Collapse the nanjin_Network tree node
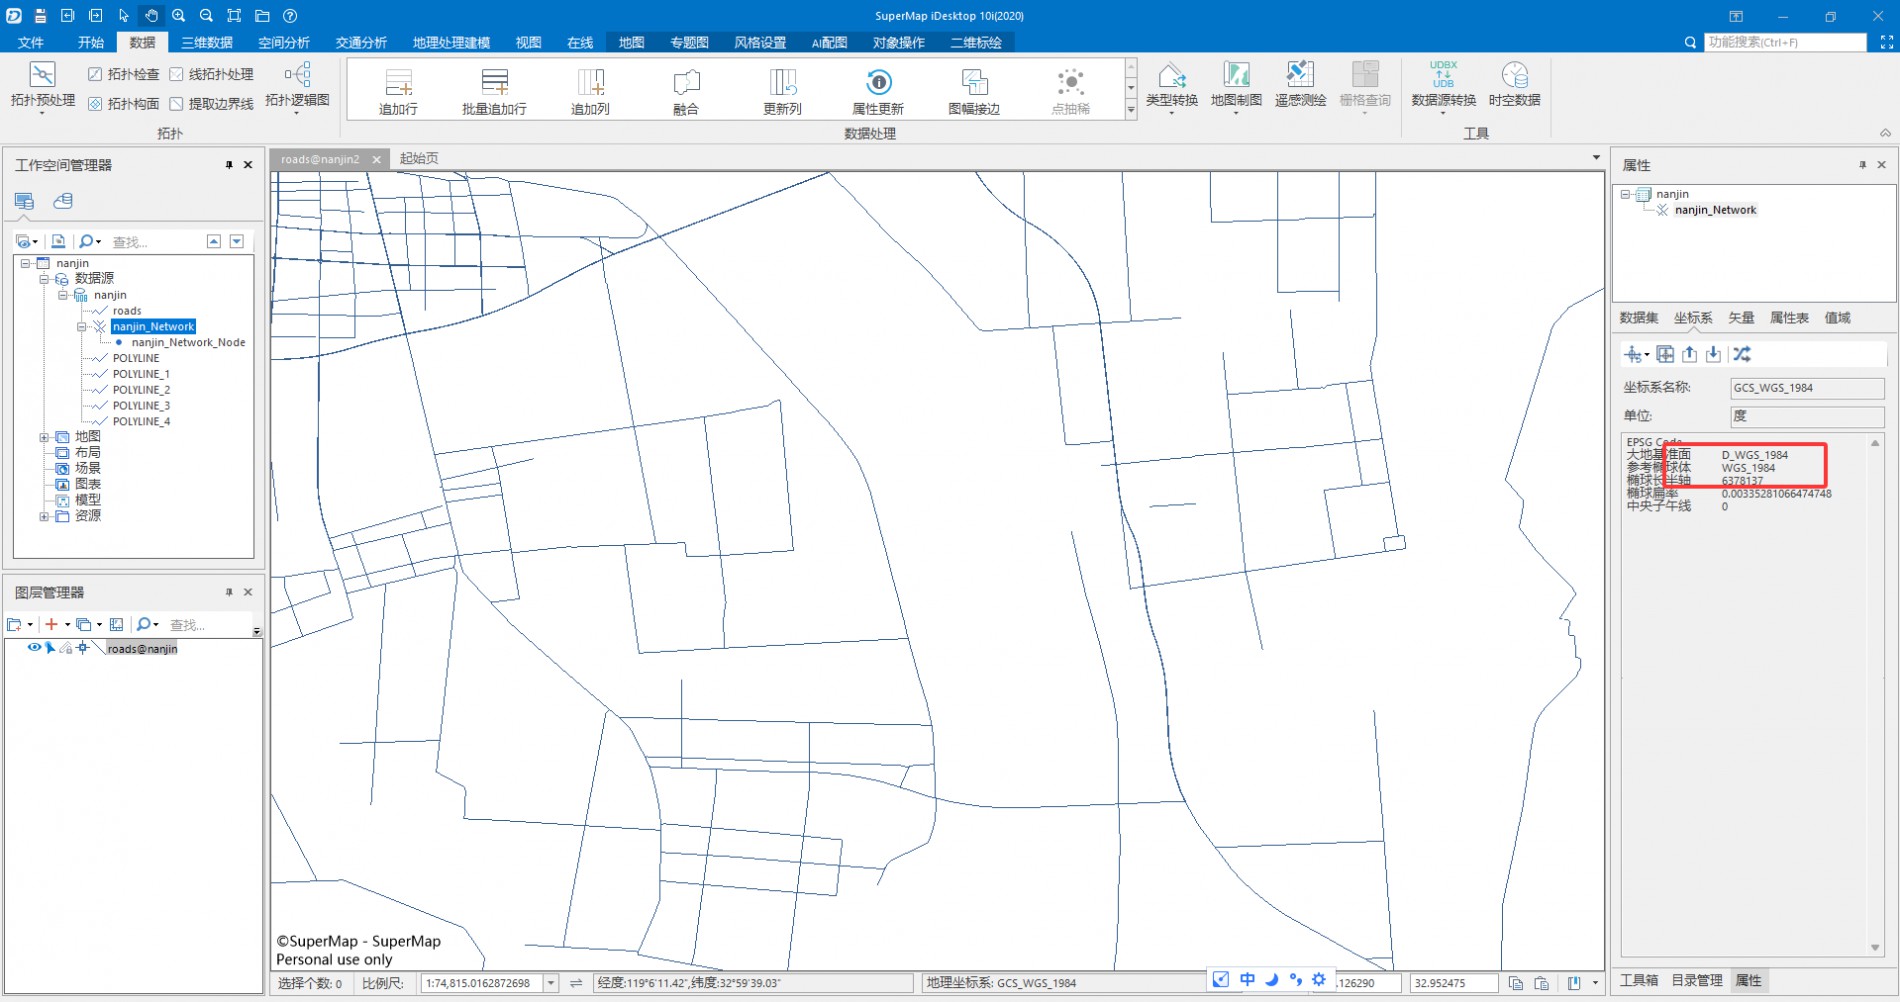 (x=82, y=327)
